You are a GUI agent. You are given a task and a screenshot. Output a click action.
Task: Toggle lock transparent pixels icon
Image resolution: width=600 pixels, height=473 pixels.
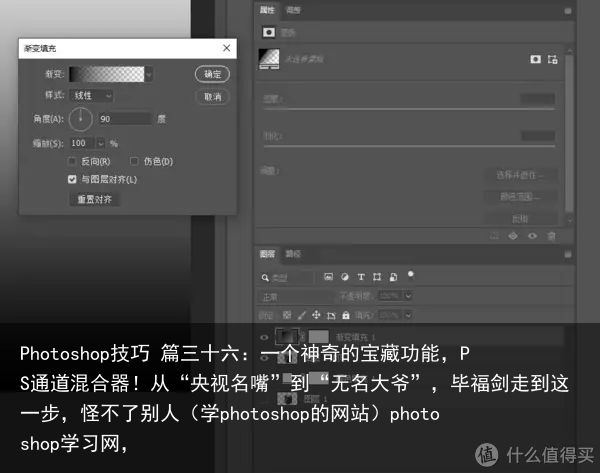tap(287, 315)
